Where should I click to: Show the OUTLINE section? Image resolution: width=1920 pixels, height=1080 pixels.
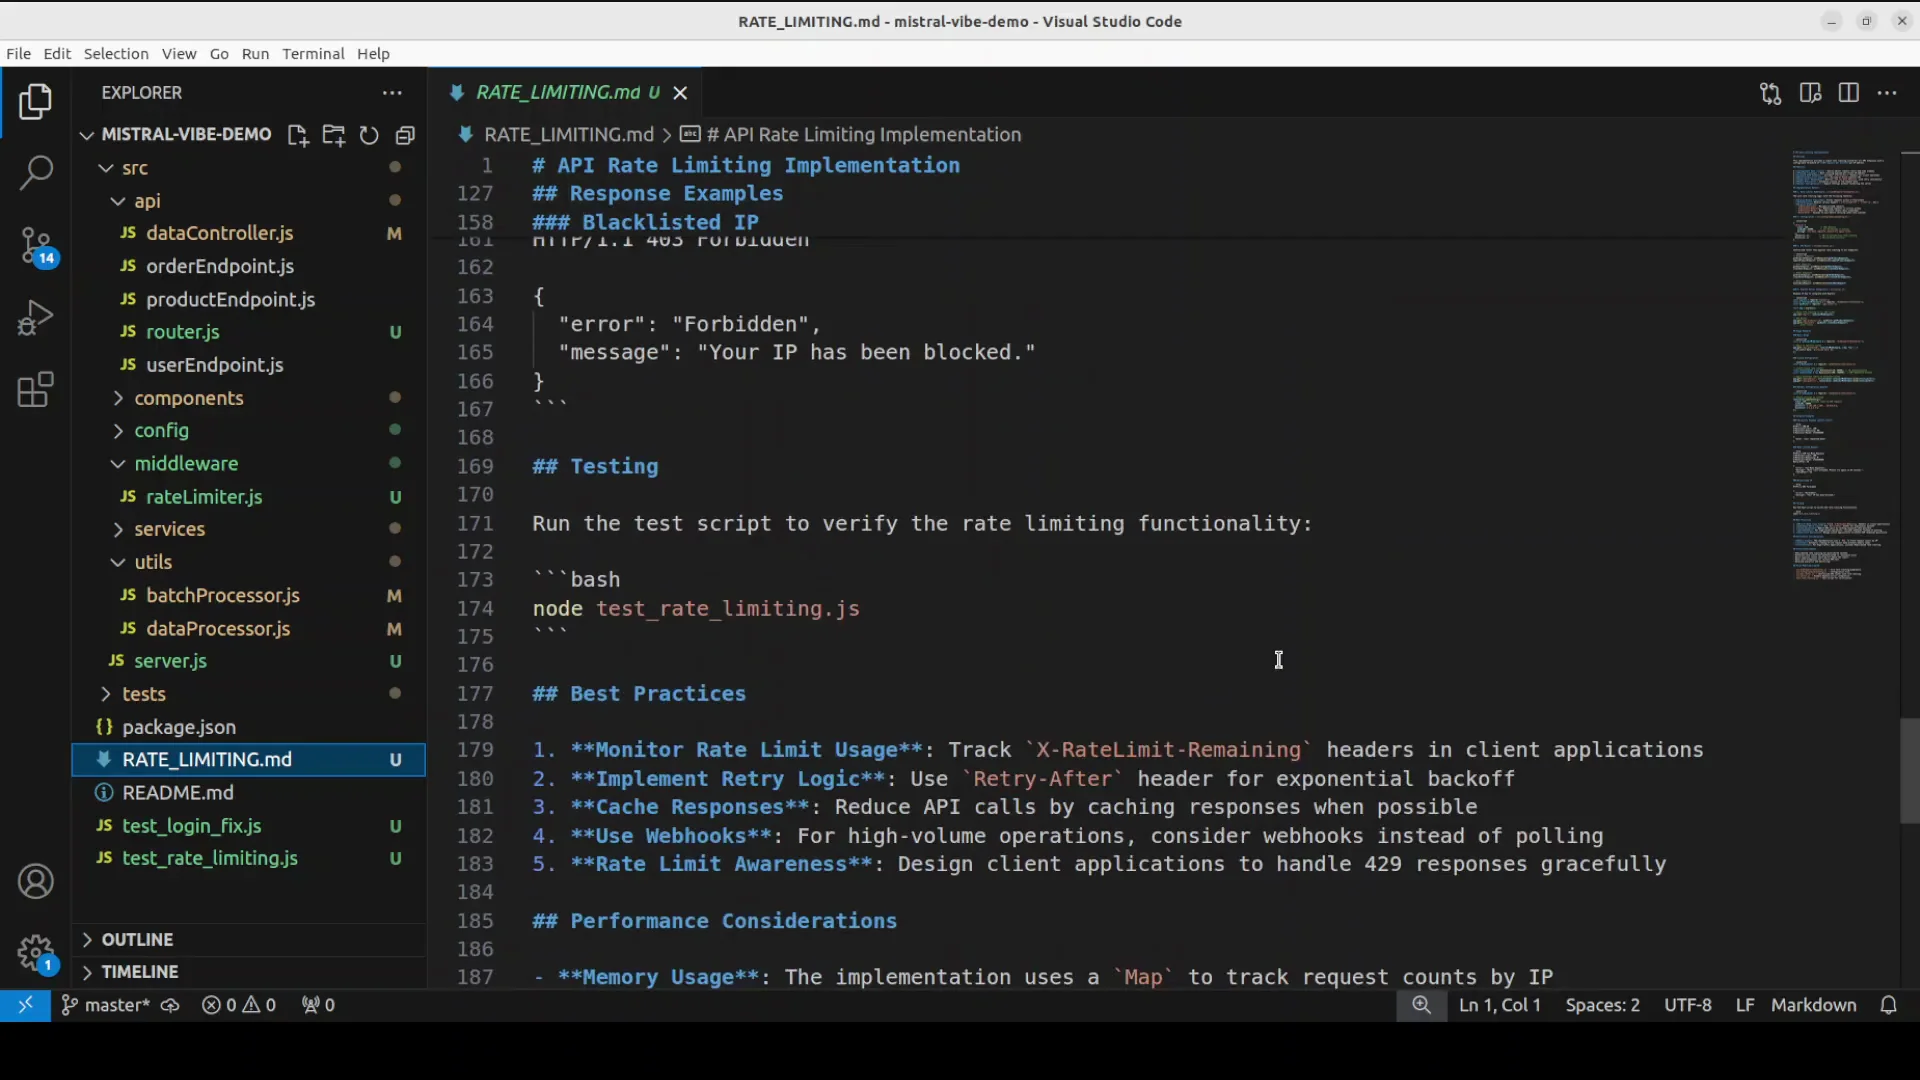[138, 939]
